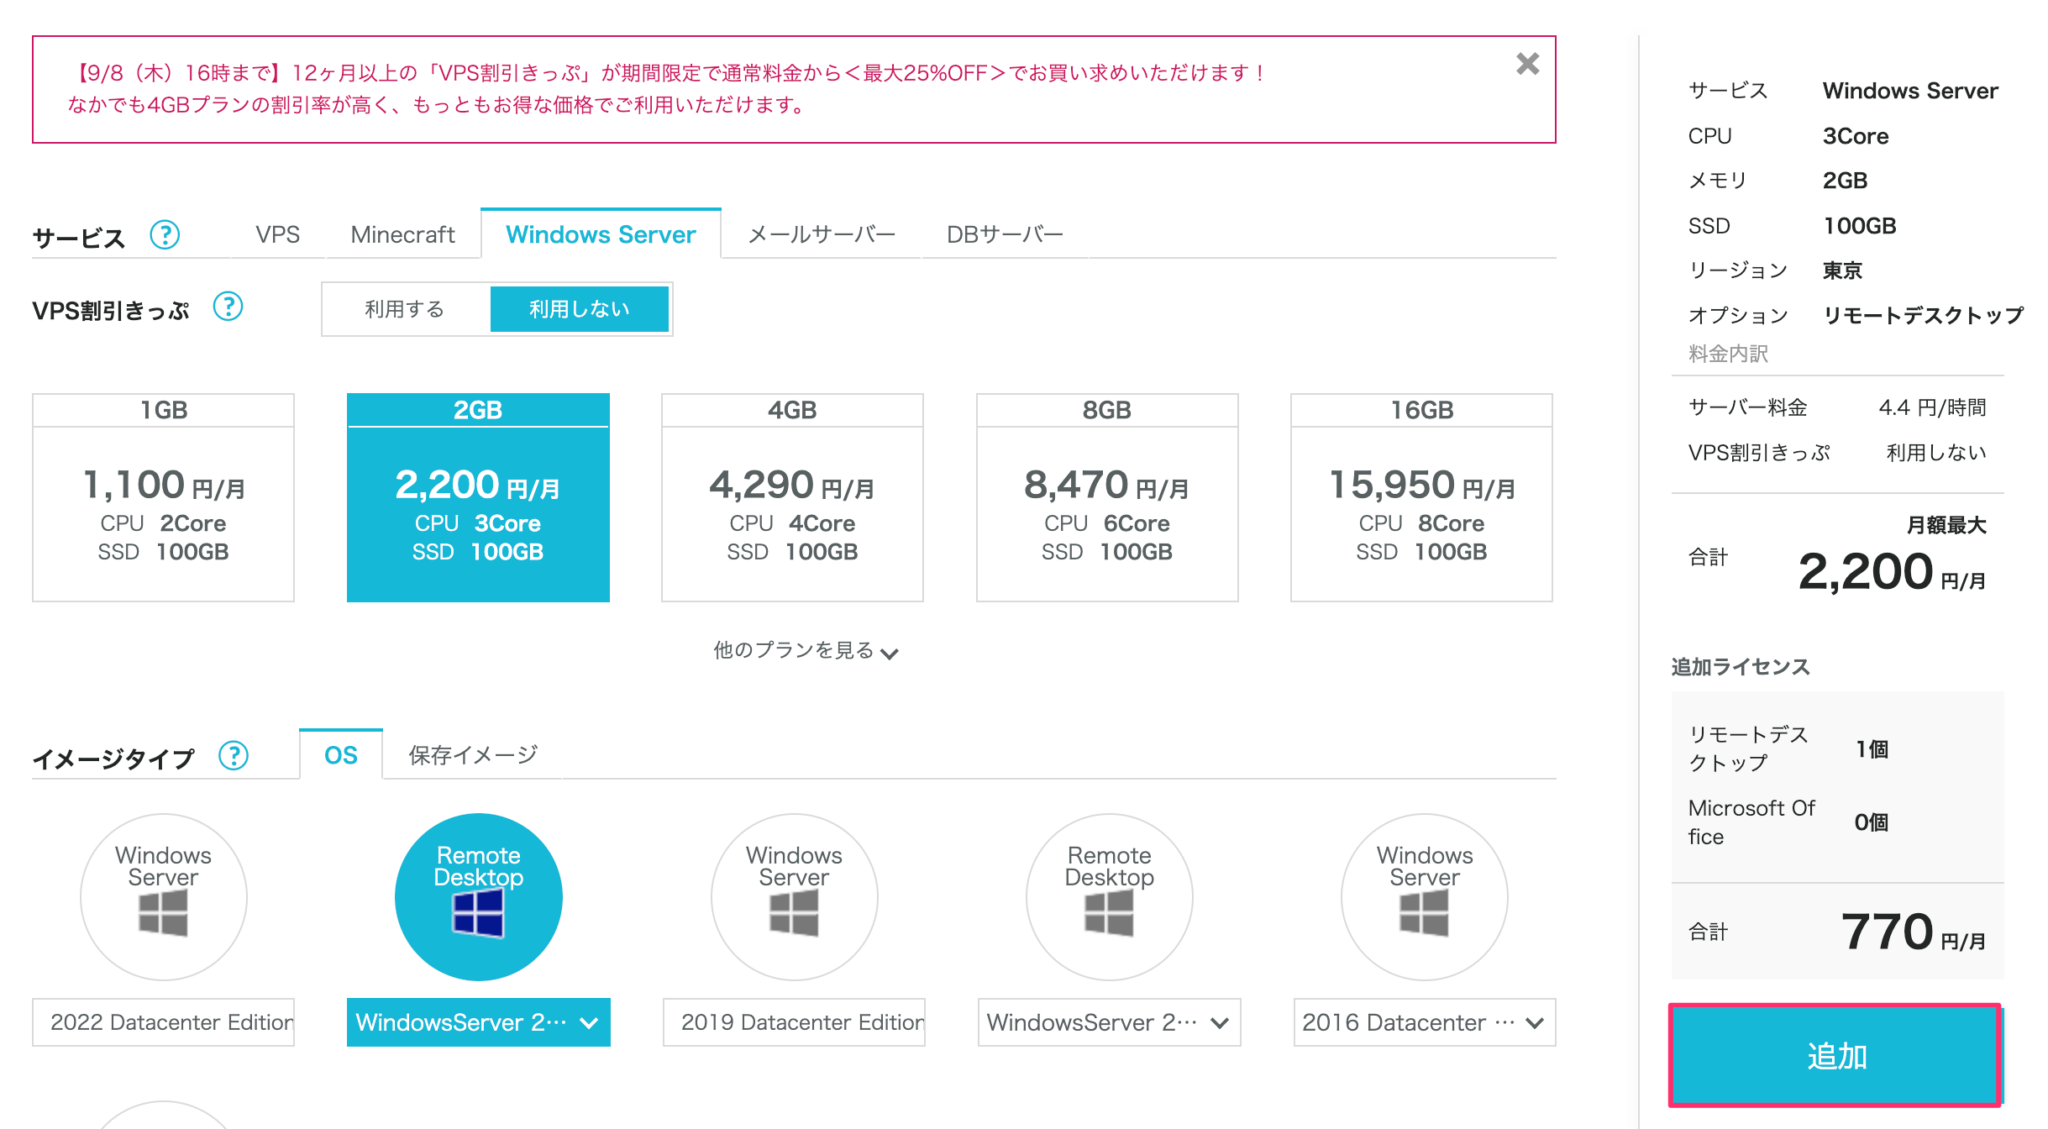This screenshot has width=2048, height=1129.
Task: Select the 2022 Datacenter Windows Server image icon
Action: 163,897
